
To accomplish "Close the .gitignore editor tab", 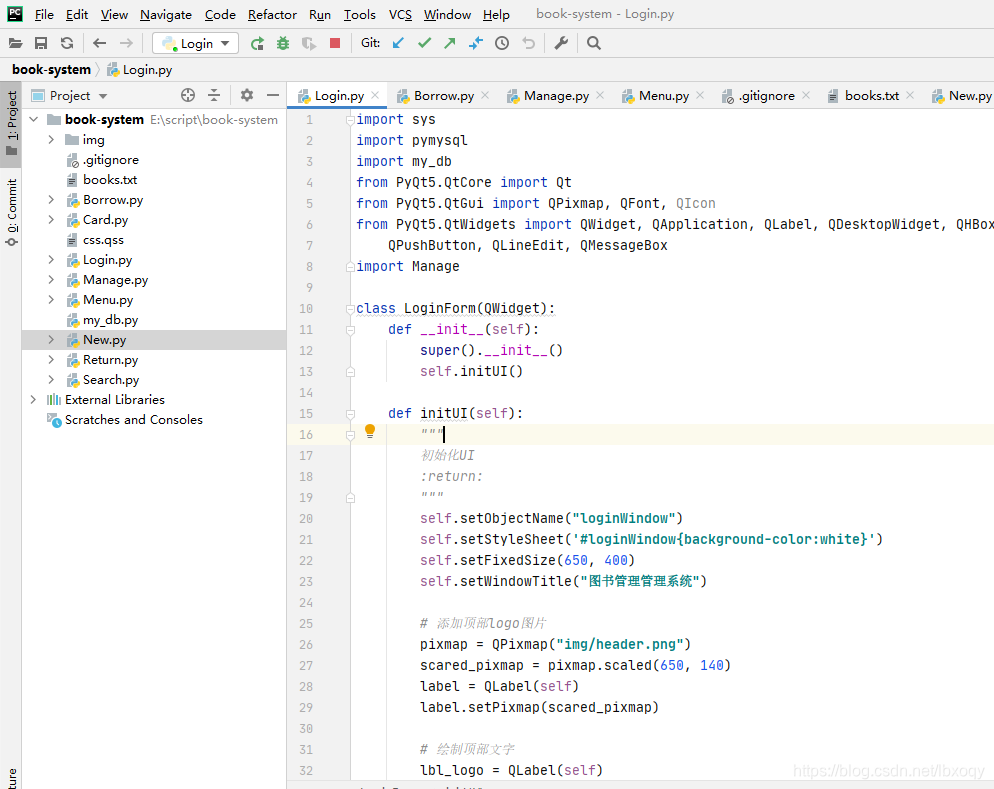I will (806, 95).
